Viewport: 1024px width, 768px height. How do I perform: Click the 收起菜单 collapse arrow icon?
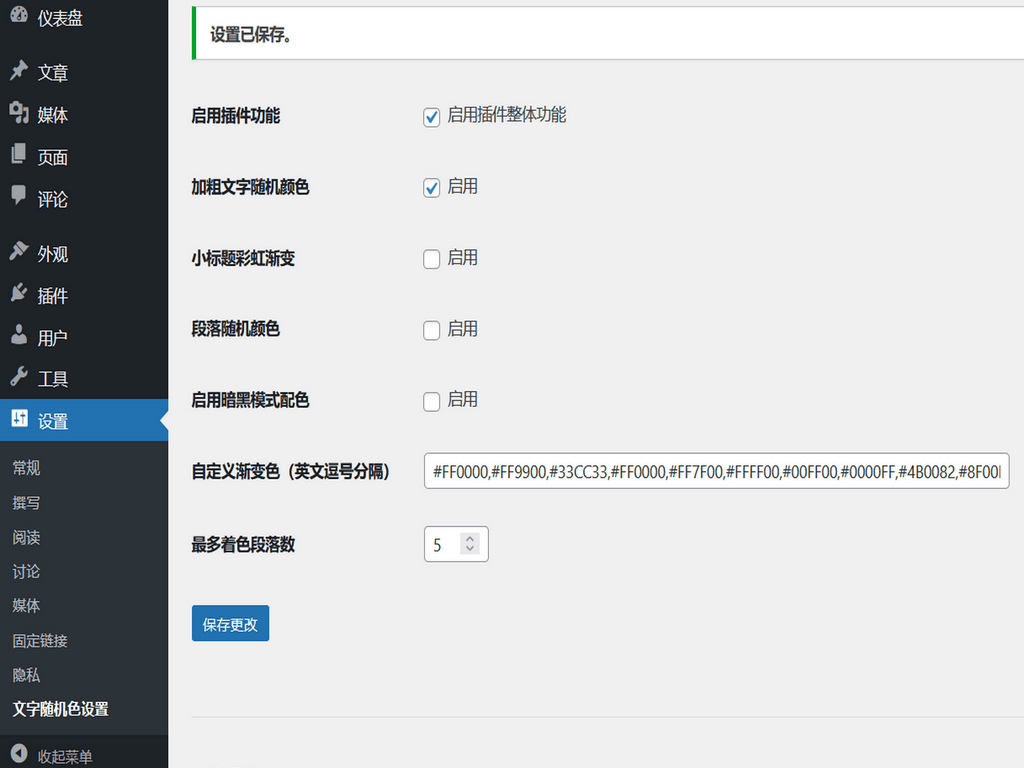19,754
